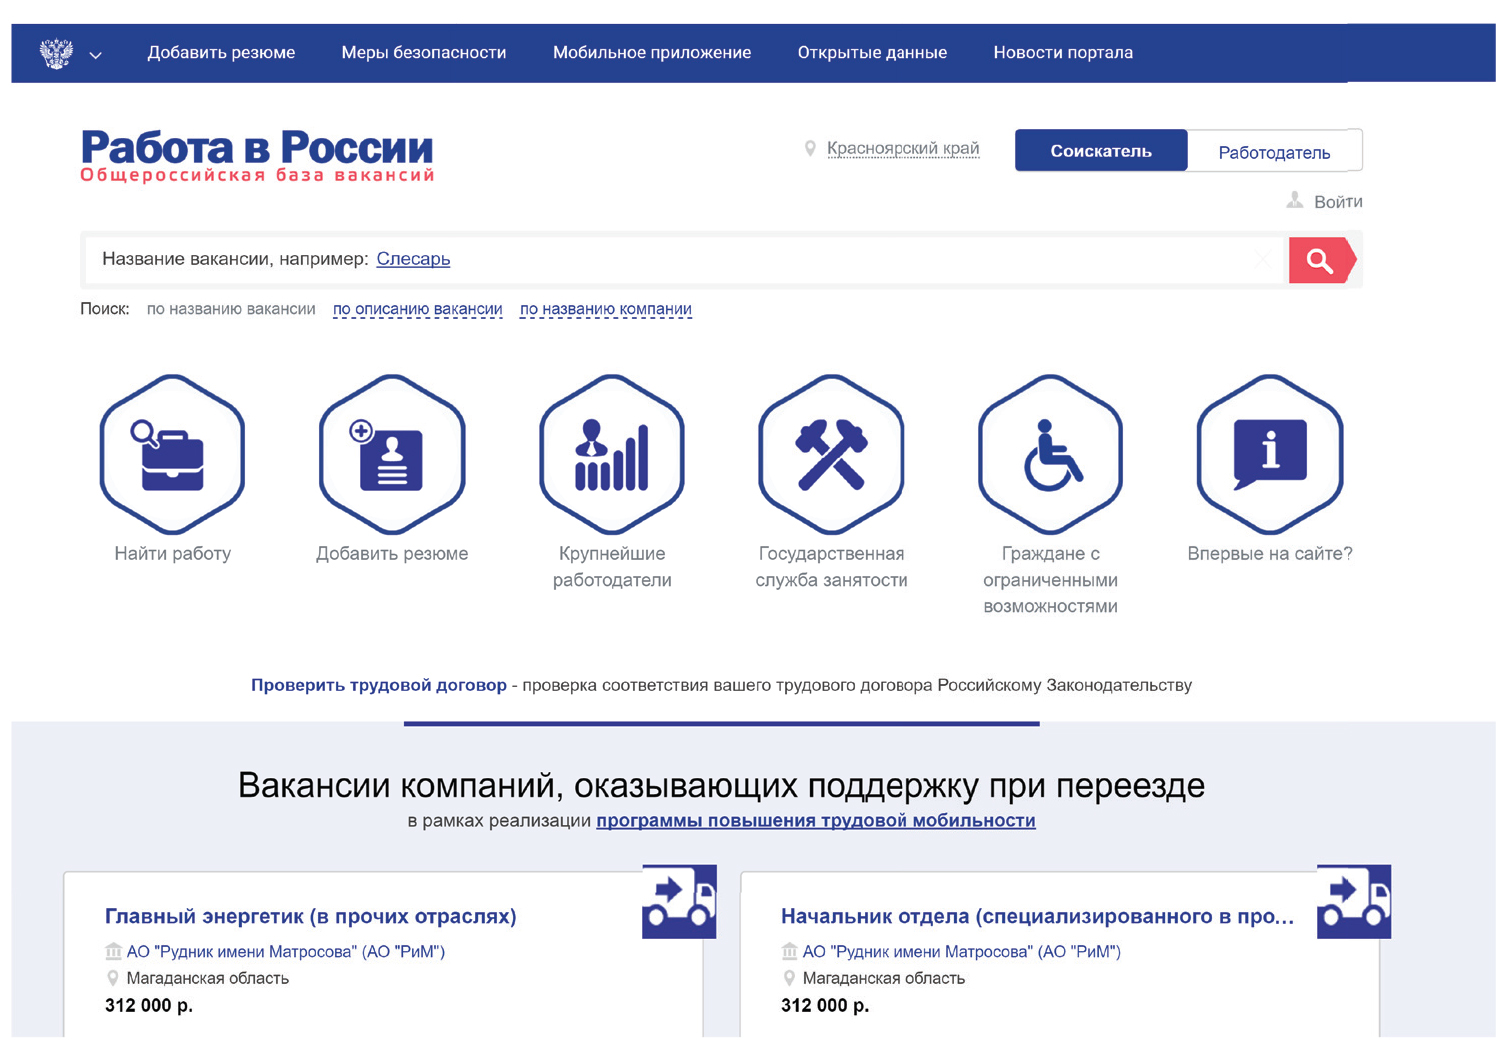The image size is (1509, 1062).
Task: Select search 'по названию вакансии'
Action: pyautogui.click(x=231, y=309)
